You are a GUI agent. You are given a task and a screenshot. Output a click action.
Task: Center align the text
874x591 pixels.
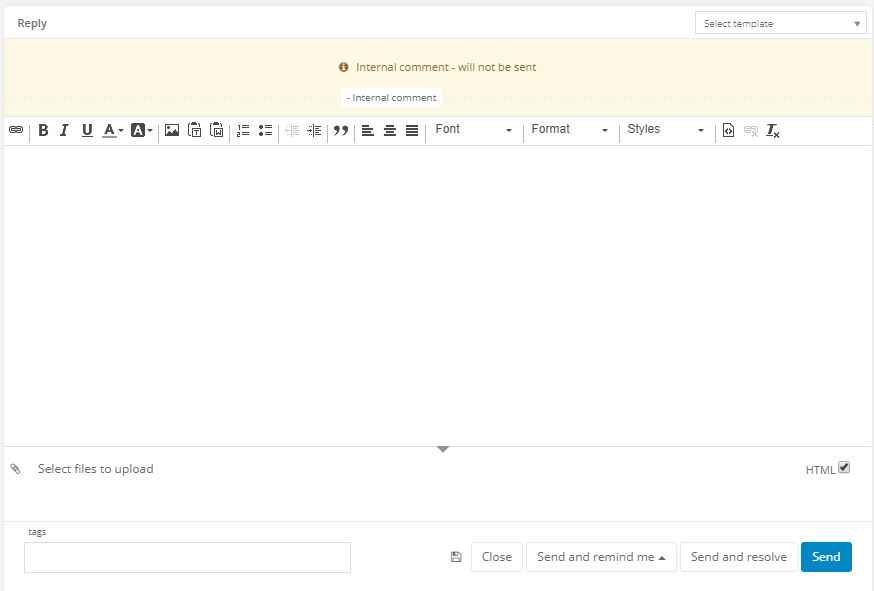[390, 130]
